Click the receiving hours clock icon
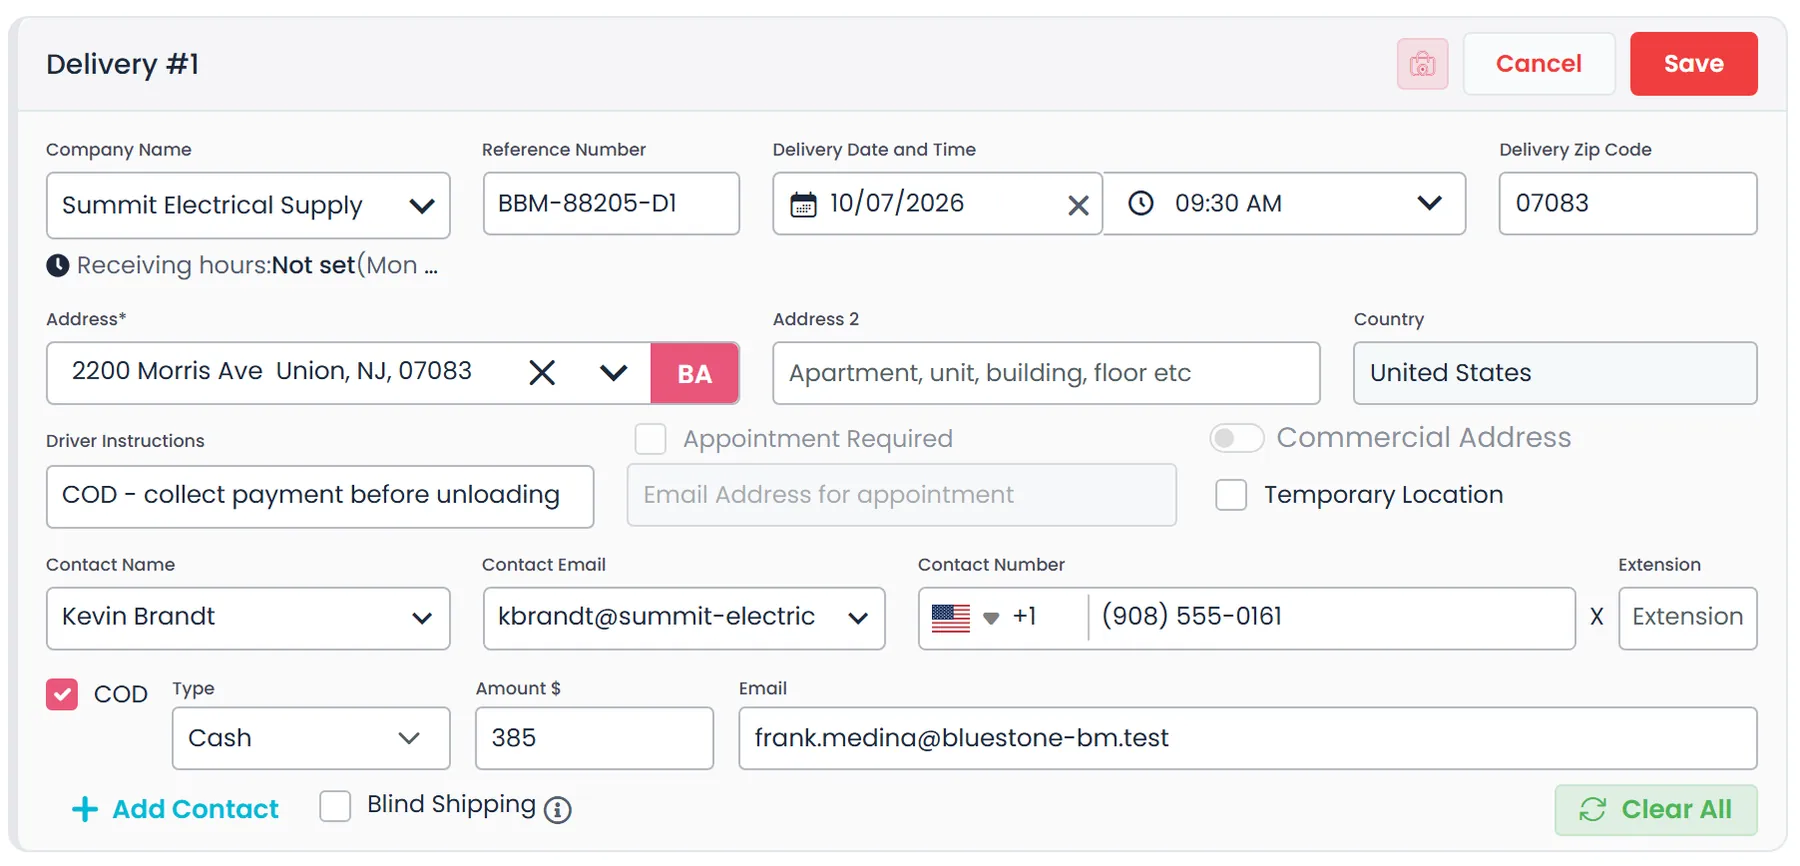Screen dimensions: 1800x866 point(58,265)
